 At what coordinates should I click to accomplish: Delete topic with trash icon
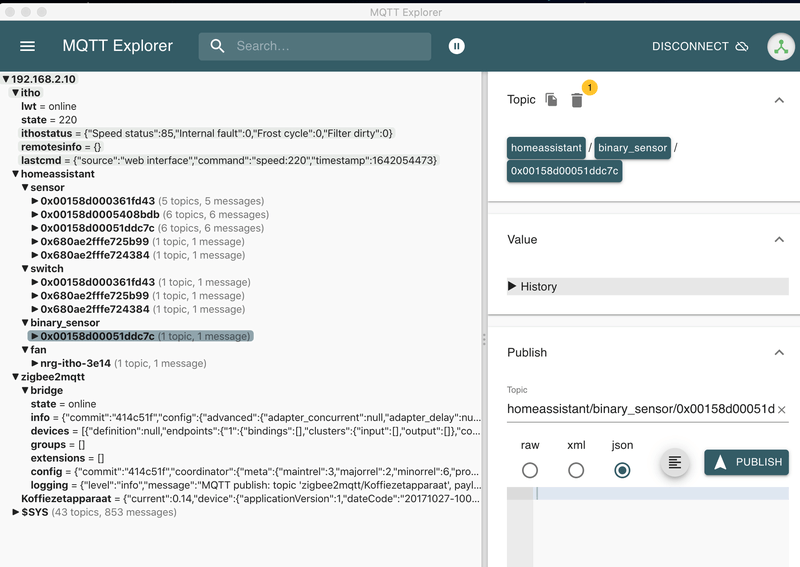(x=577, y=100)
